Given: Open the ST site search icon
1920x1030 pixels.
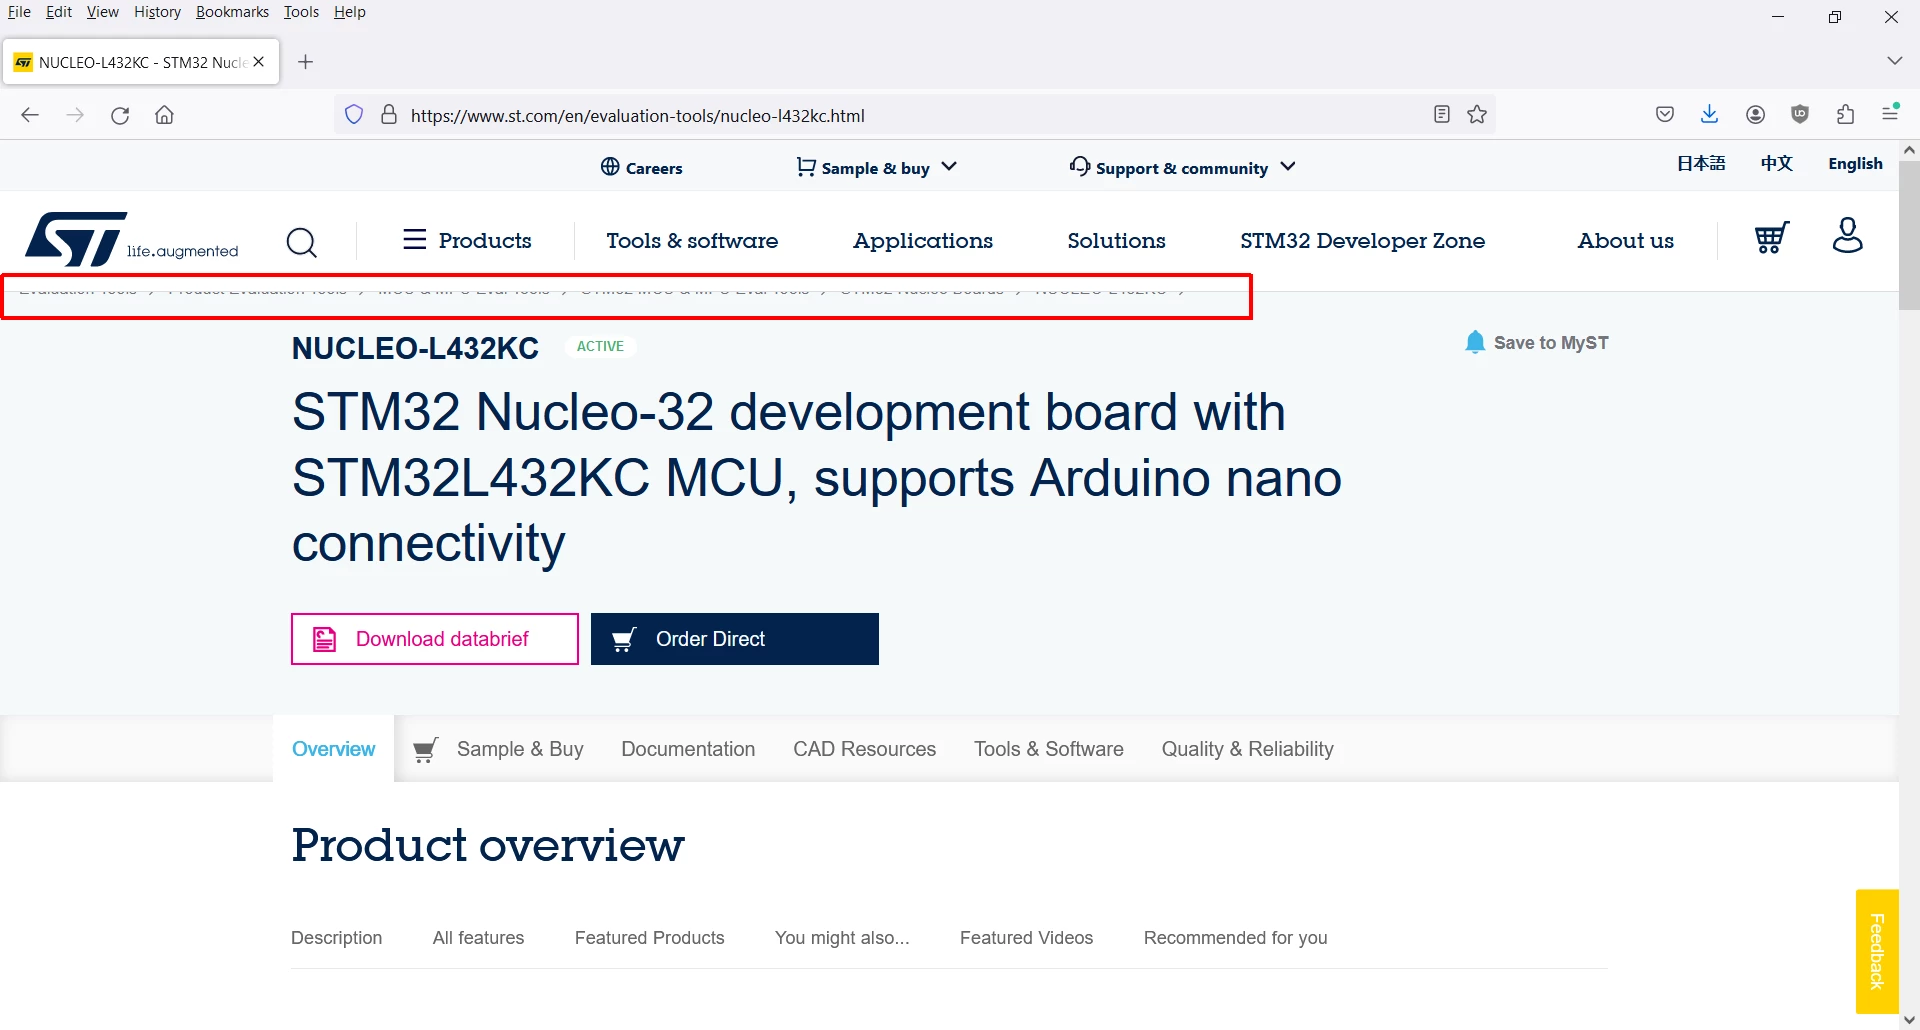Looking at the screenshot, I should 301,242.
